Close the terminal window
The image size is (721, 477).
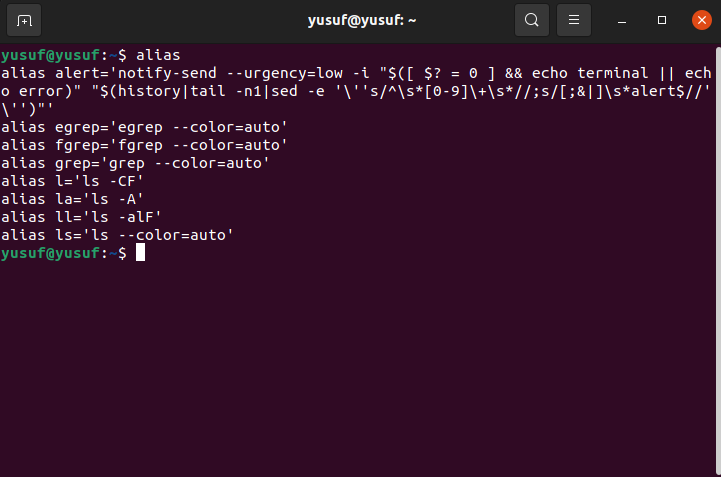click(x=702, y=20)
